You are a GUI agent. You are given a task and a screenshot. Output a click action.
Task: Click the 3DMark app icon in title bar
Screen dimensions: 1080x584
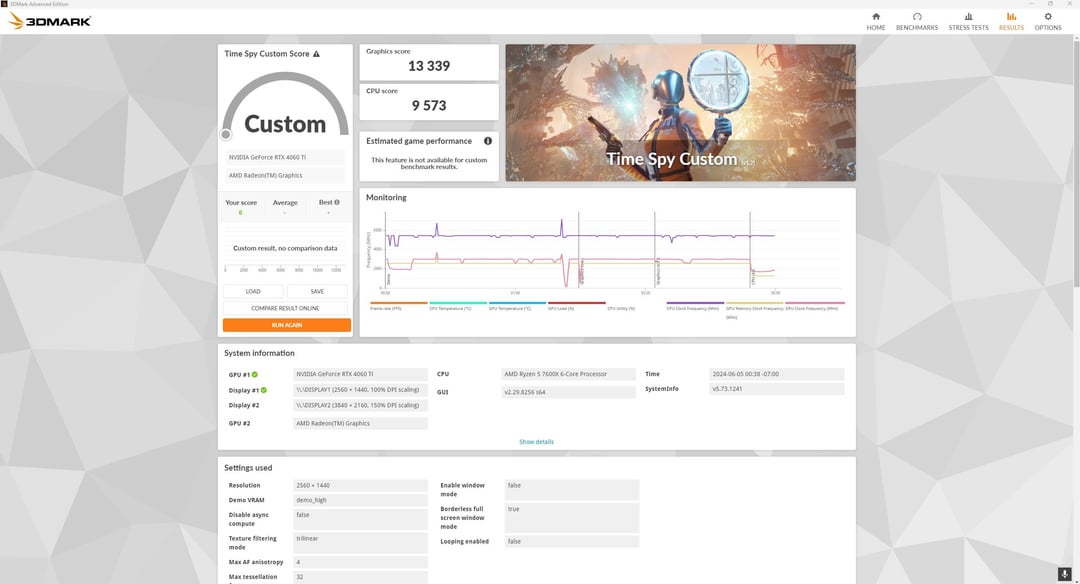point(4,3)
